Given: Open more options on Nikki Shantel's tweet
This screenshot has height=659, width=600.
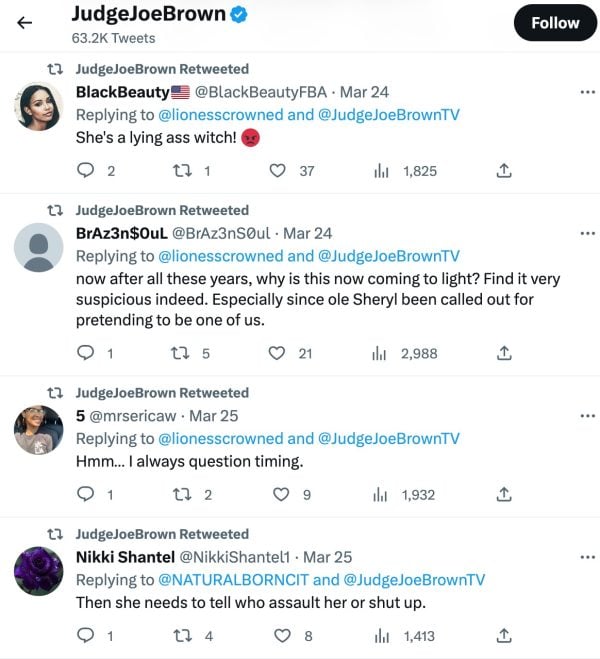Looking at the screenshot, I should (x=587, y=556).
